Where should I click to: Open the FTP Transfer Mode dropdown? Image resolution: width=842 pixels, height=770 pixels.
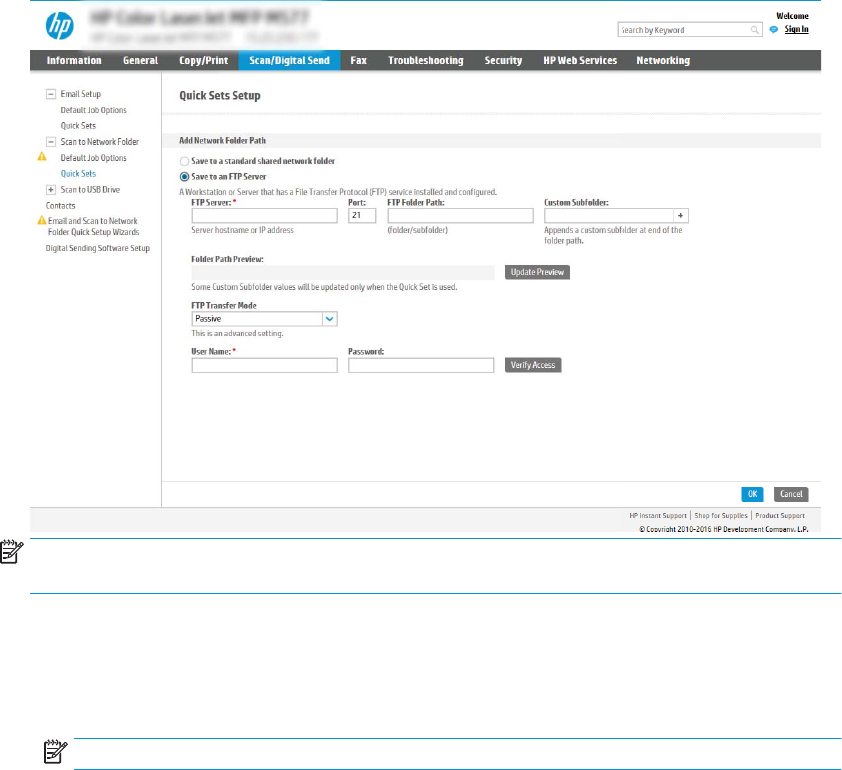coord(329,319)
